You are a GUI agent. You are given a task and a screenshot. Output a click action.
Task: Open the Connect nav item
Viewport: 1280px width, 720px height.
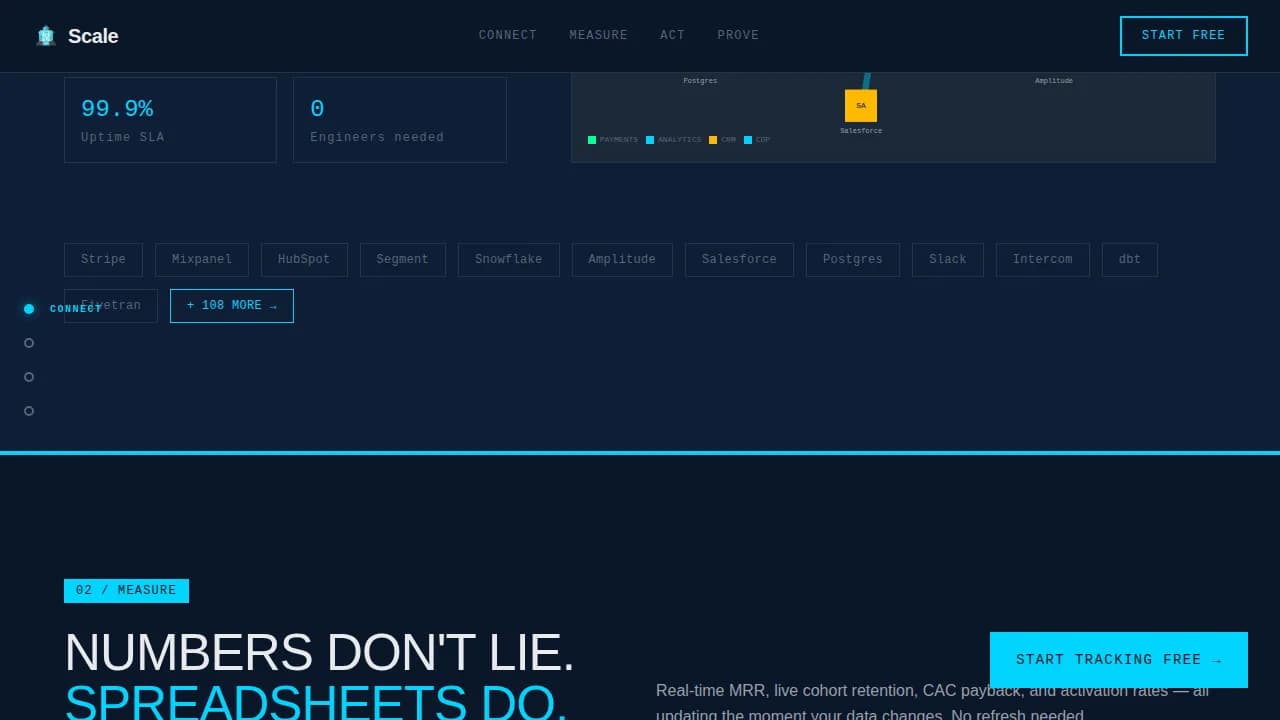[x=508, y=36]
